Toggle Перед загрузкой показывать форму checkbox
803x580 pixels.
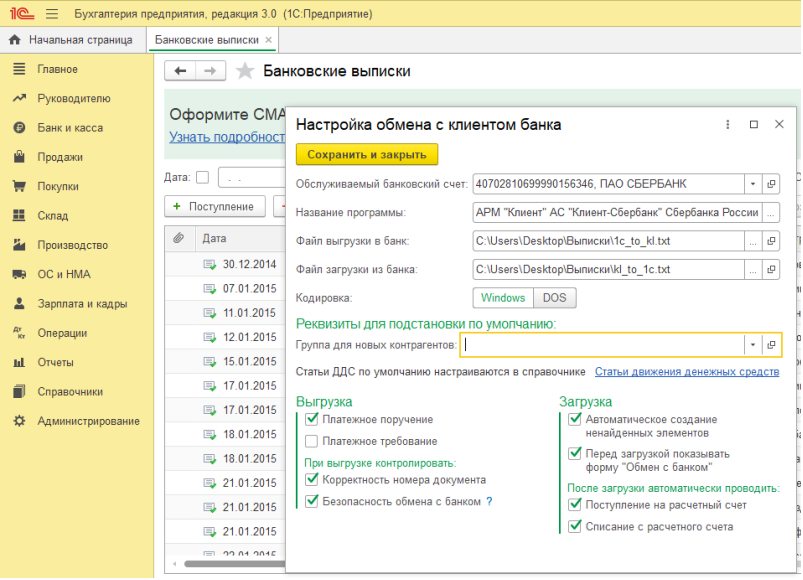pyautogui.click(x=575, y=454)
